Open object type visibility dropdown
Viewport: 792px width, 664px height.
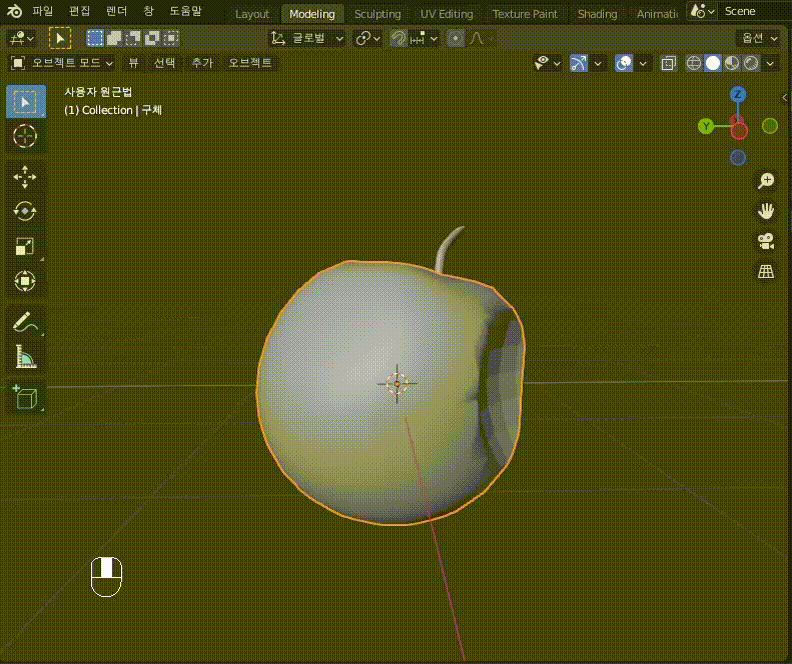547,63
